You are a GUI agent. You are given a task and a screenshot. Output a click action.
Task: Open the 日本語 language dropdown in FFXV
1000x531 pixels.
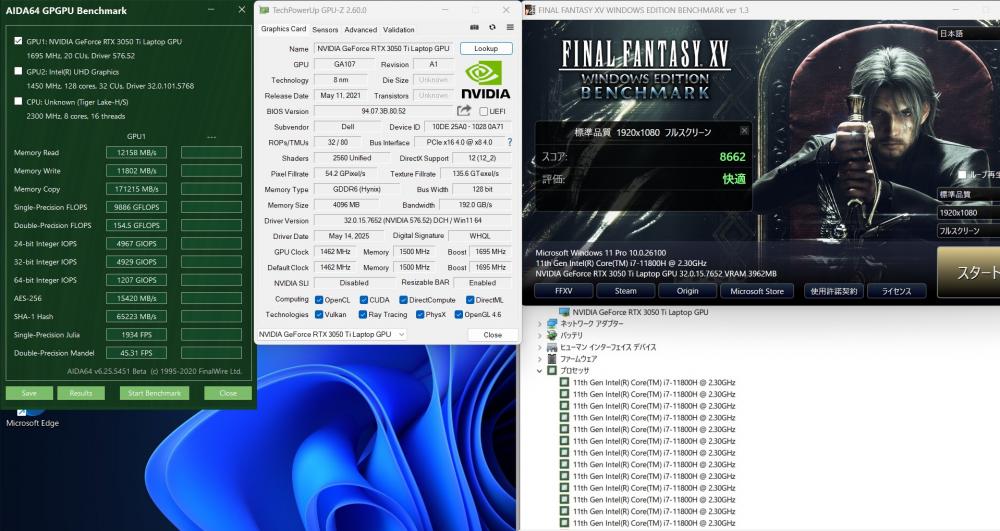point(968,33)
